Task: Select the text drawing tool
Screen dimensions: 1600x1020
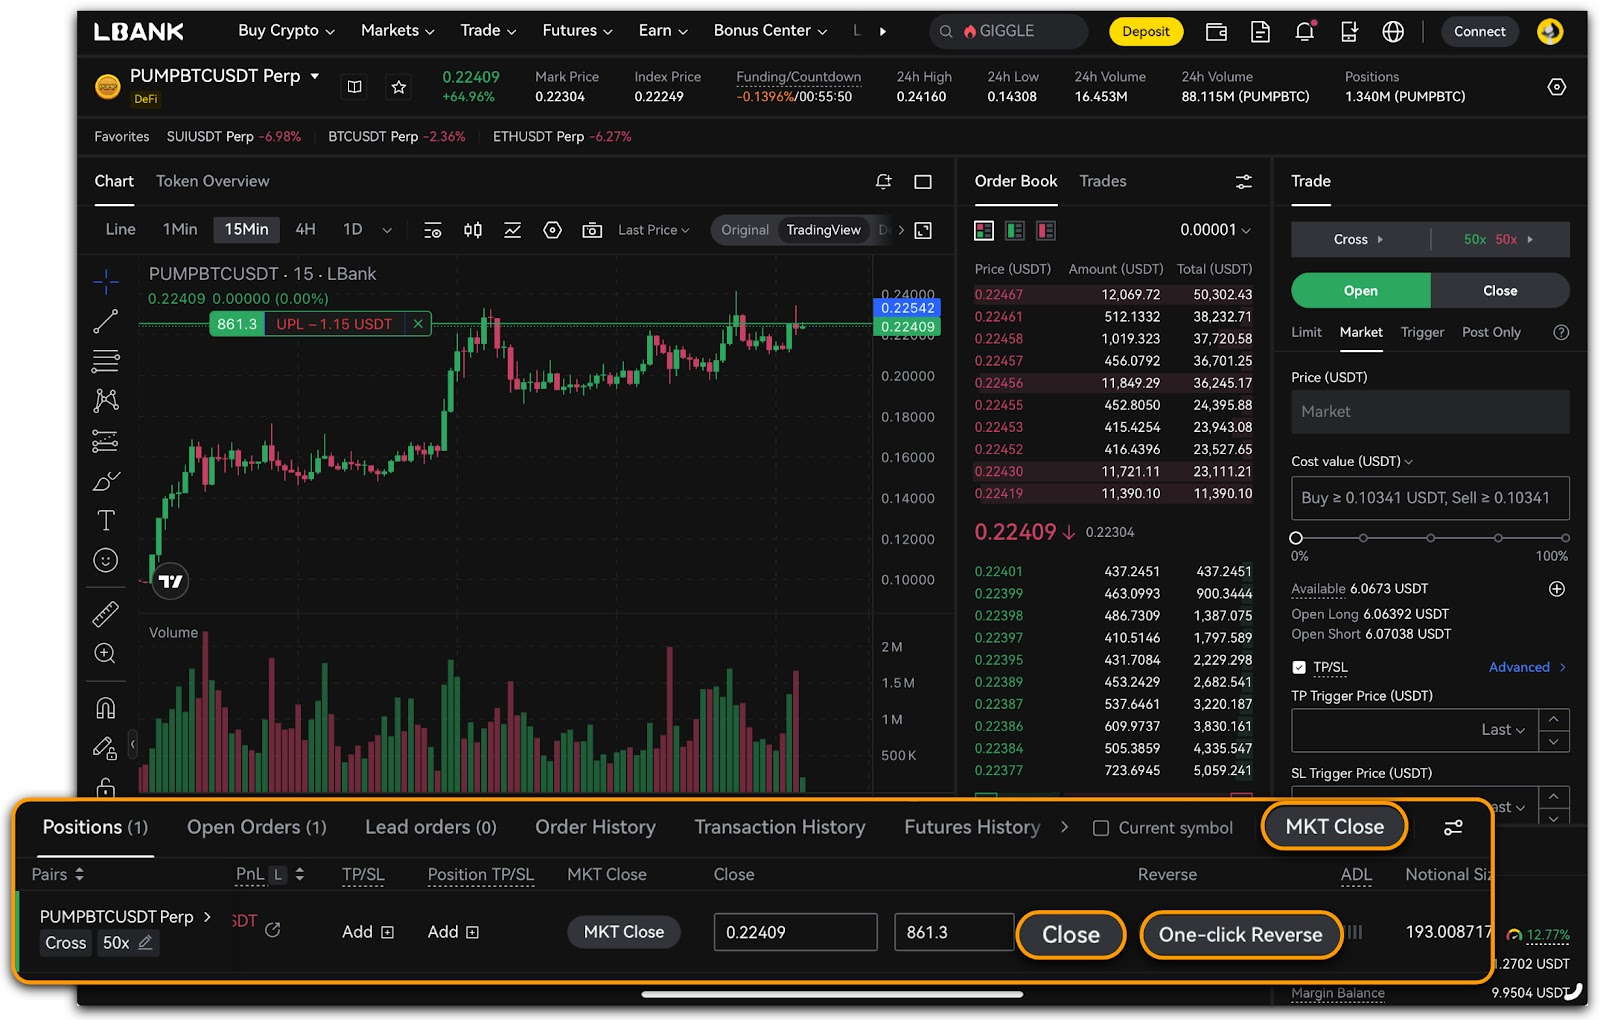Action: pyautogui.click(x=105, y=520)
